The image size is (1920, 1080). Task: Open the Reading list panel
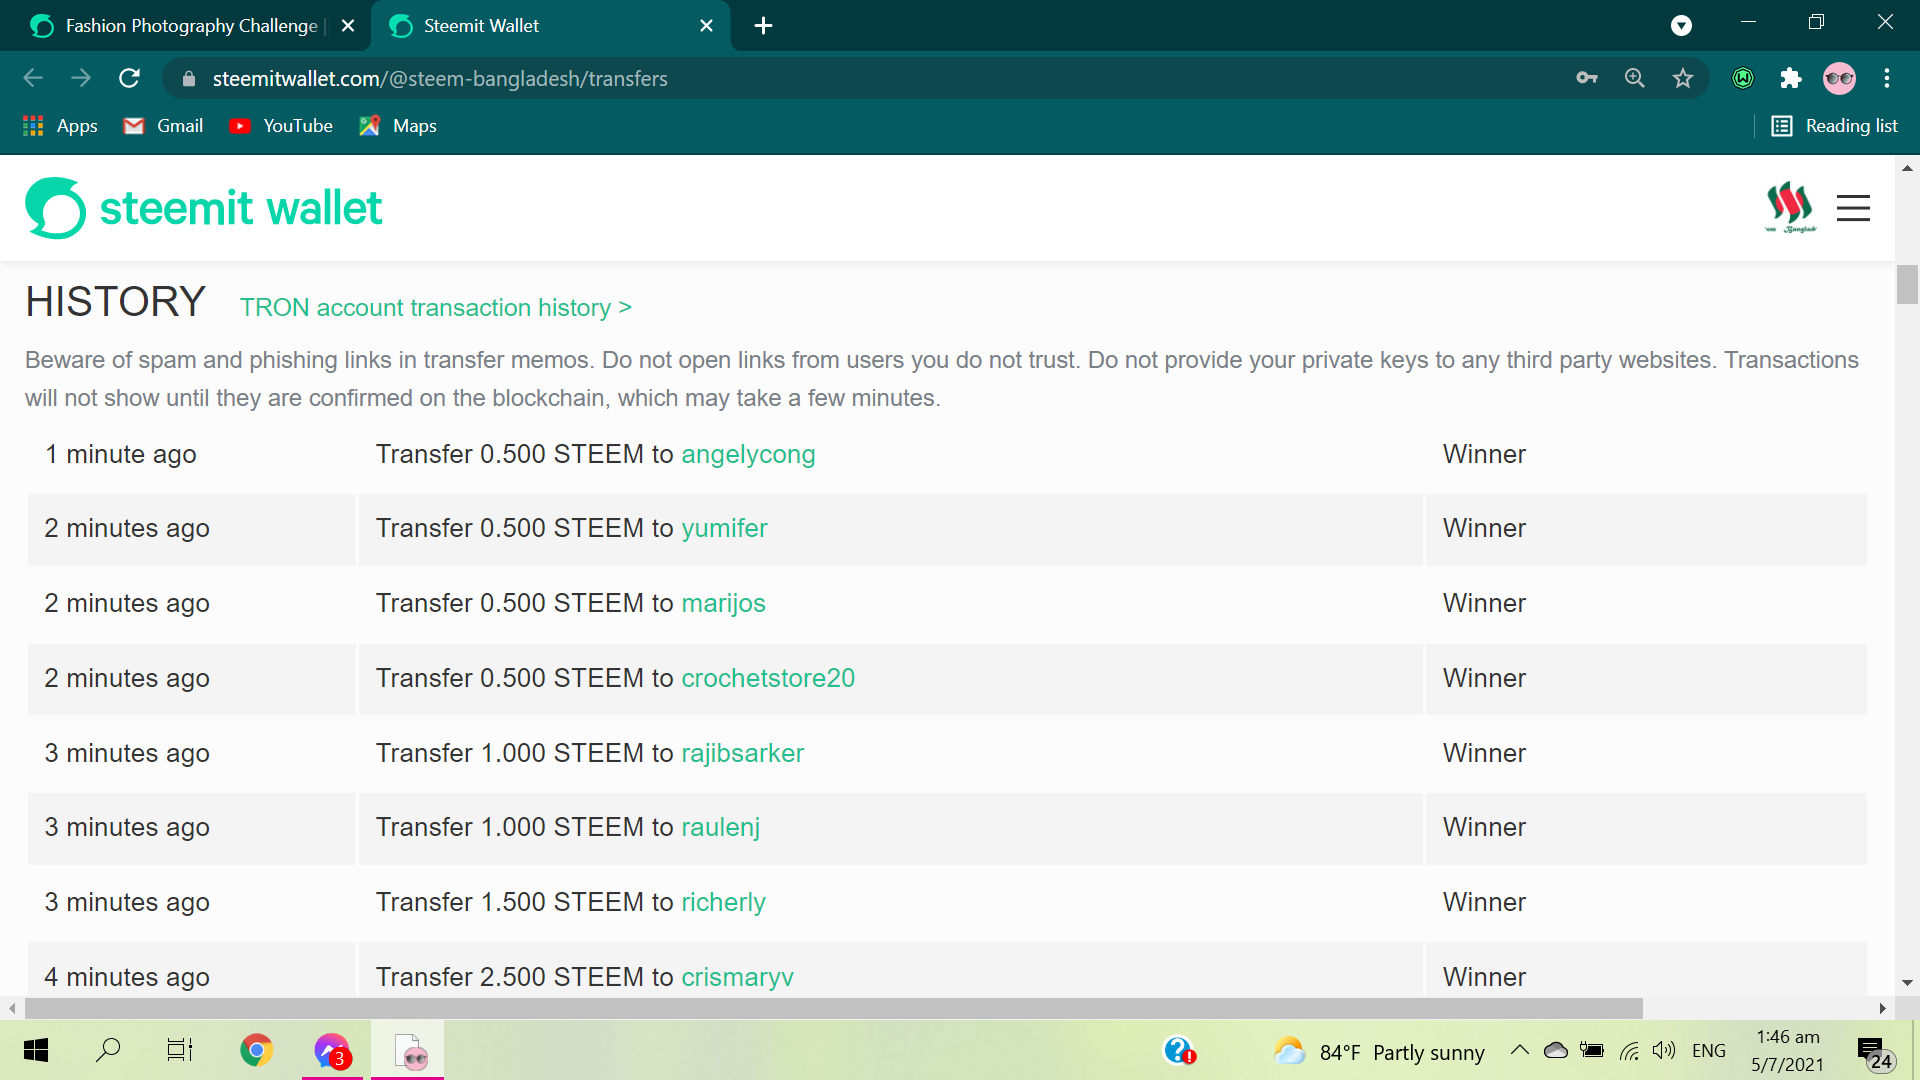(x=1835, y=126)
